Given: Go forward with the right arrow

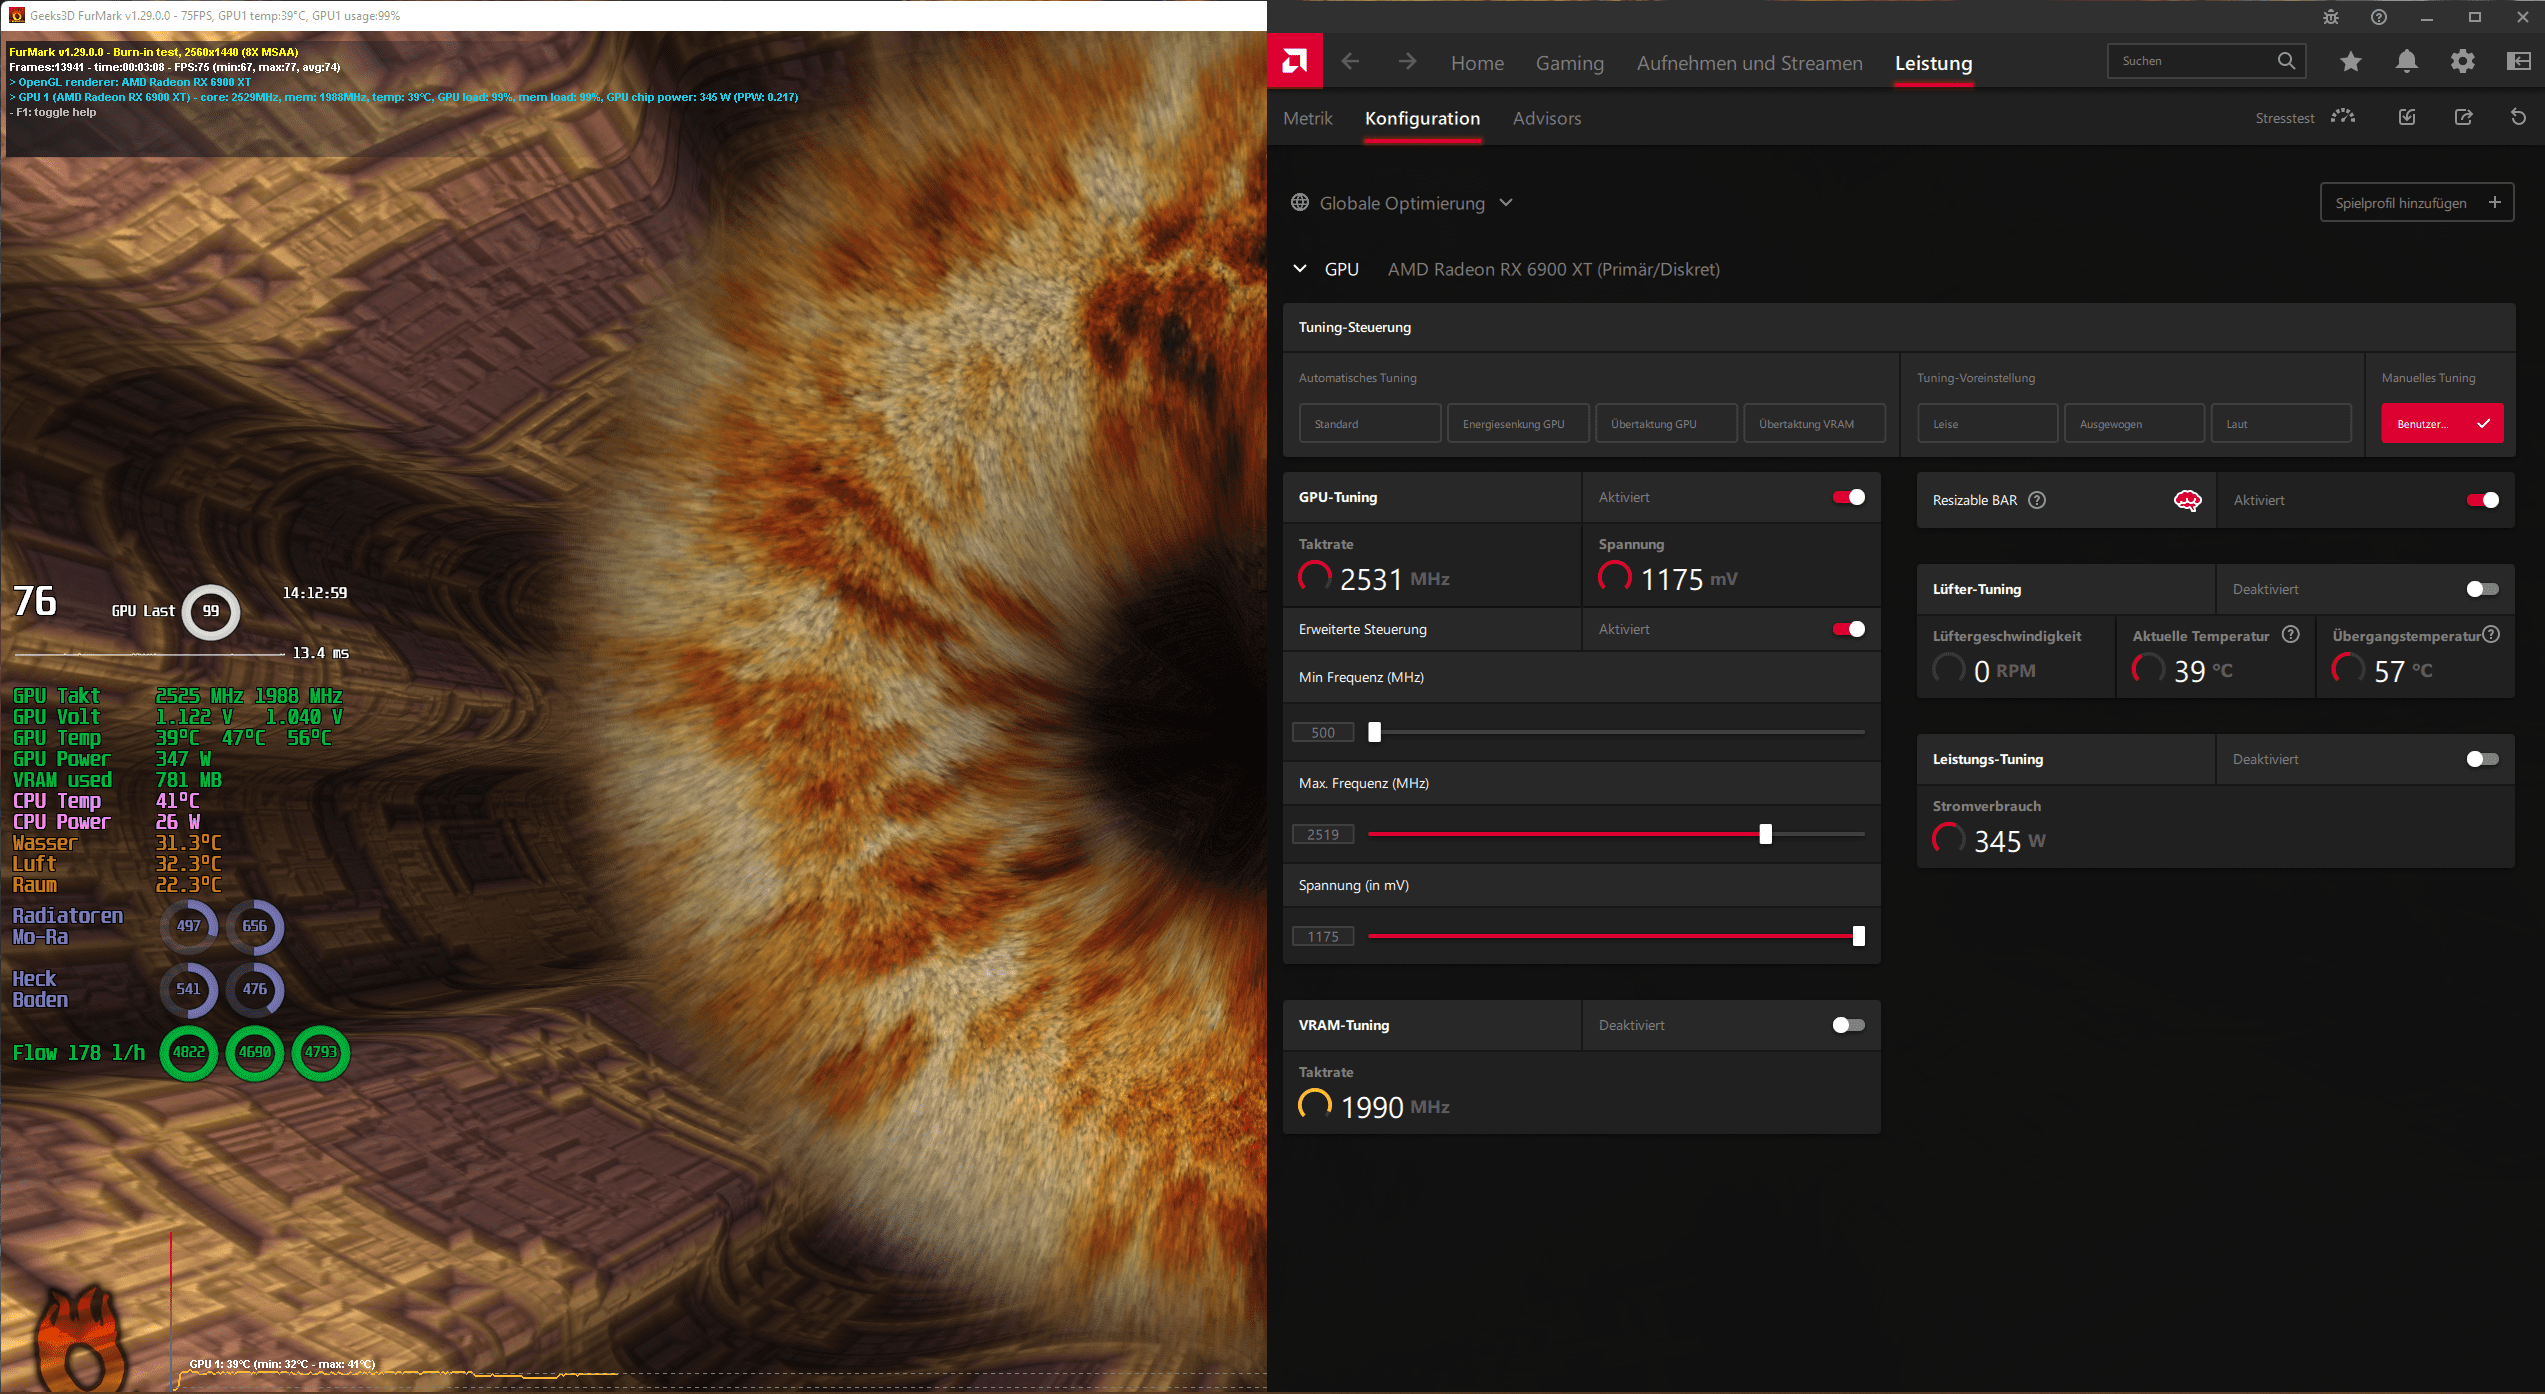Looking at the screenshot, I should (1407, 62).
